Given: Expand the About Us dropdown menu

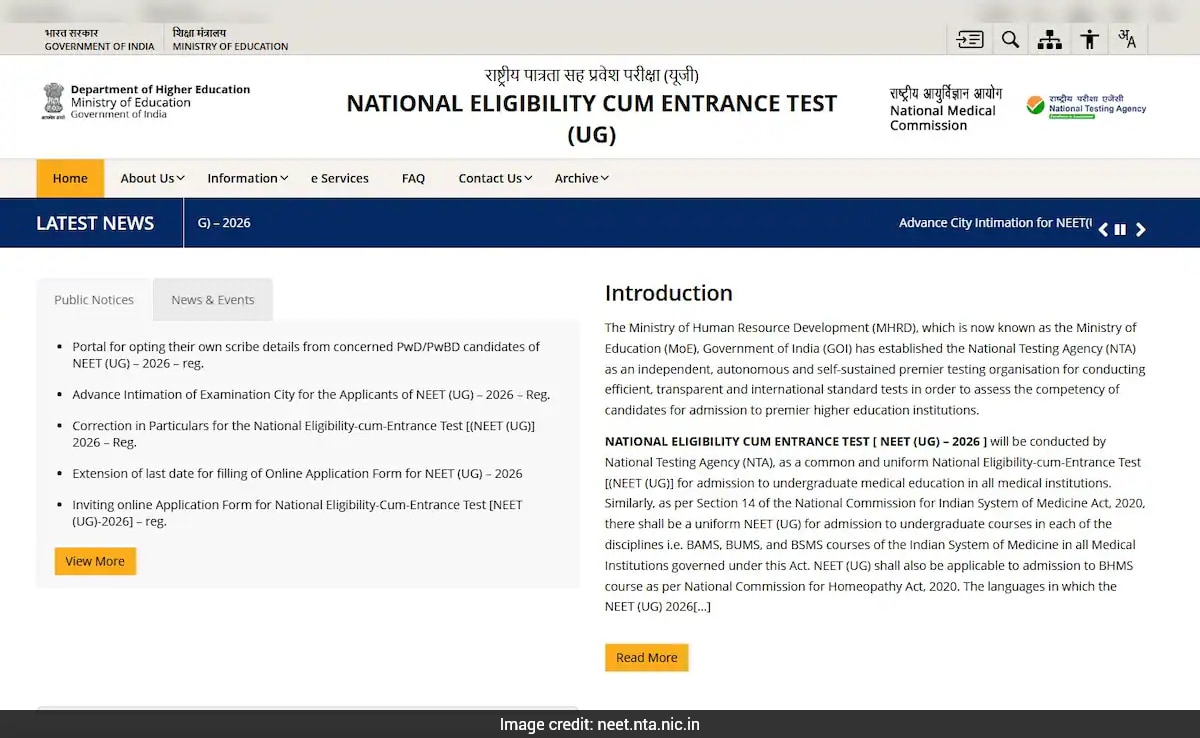Looking at the screenshot, I should [152, 178].
